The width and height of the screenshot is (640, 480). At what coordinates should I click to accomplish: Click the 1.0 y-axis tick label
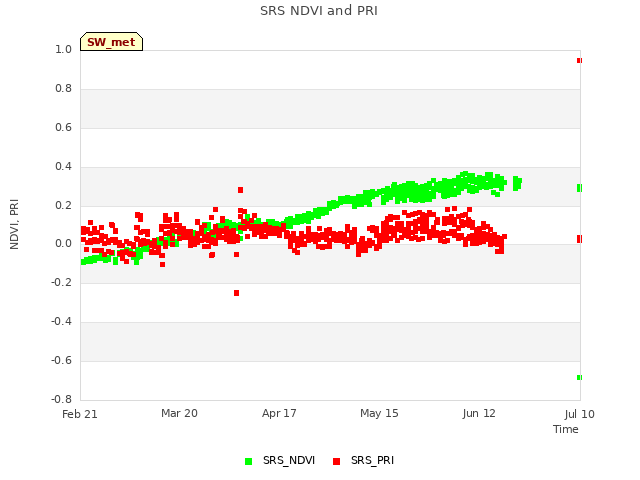(x=63, y=49)
